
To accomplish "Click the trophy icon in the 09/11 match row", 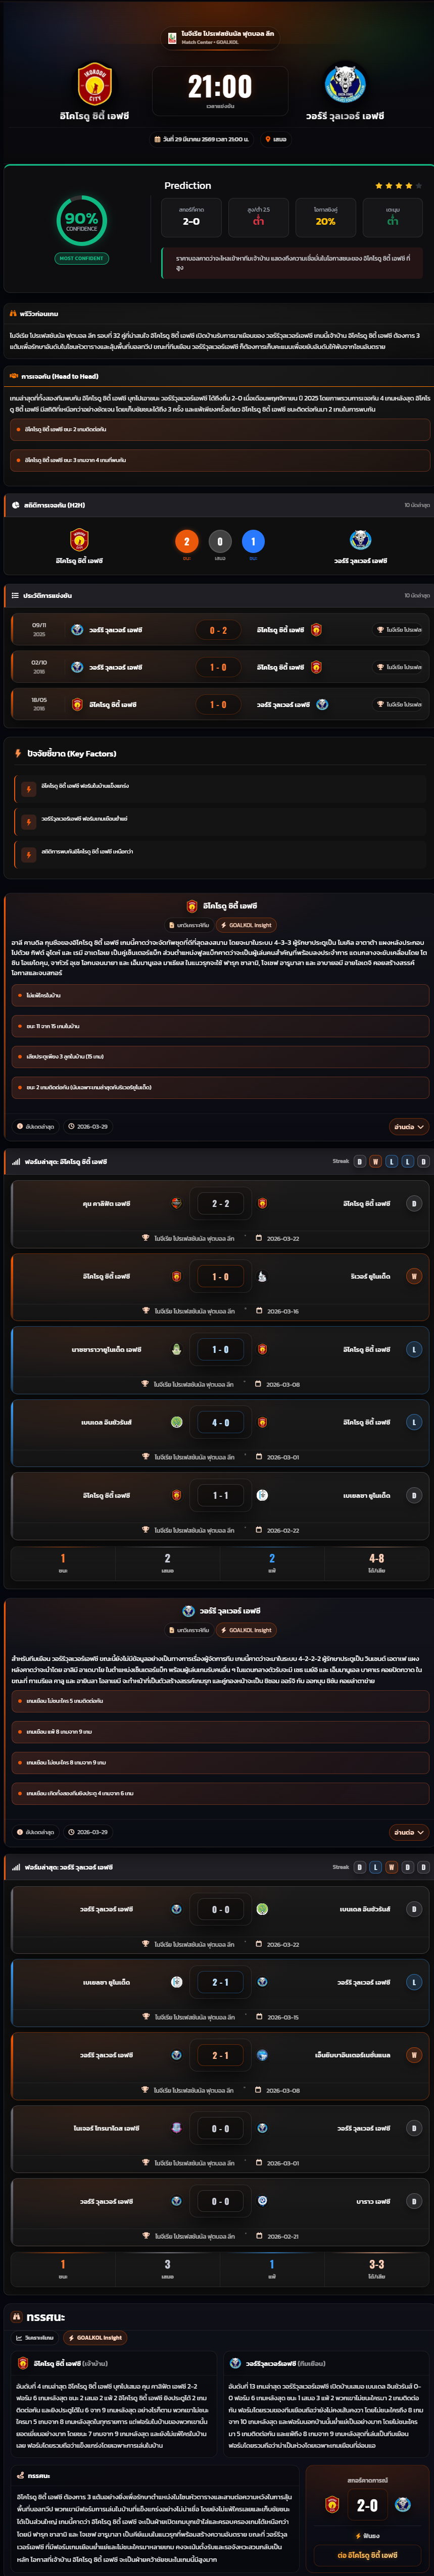I will point(380,630).
